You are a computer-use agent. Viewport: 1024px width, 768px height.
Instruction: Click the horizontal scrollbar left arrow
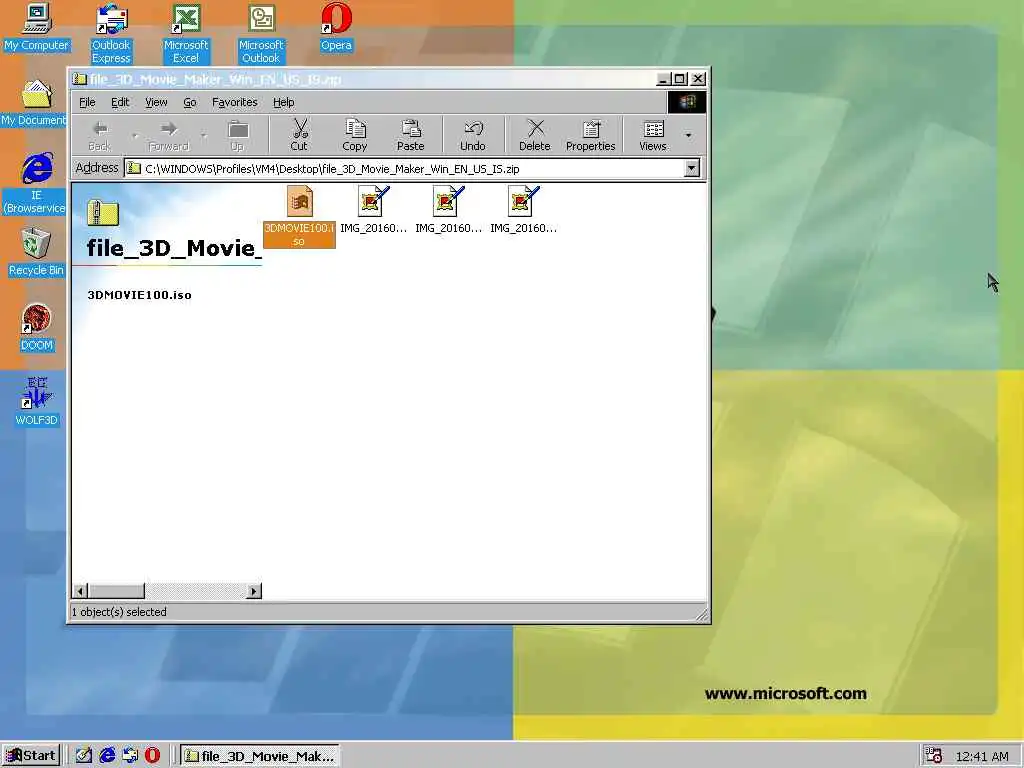click(80, 591)
